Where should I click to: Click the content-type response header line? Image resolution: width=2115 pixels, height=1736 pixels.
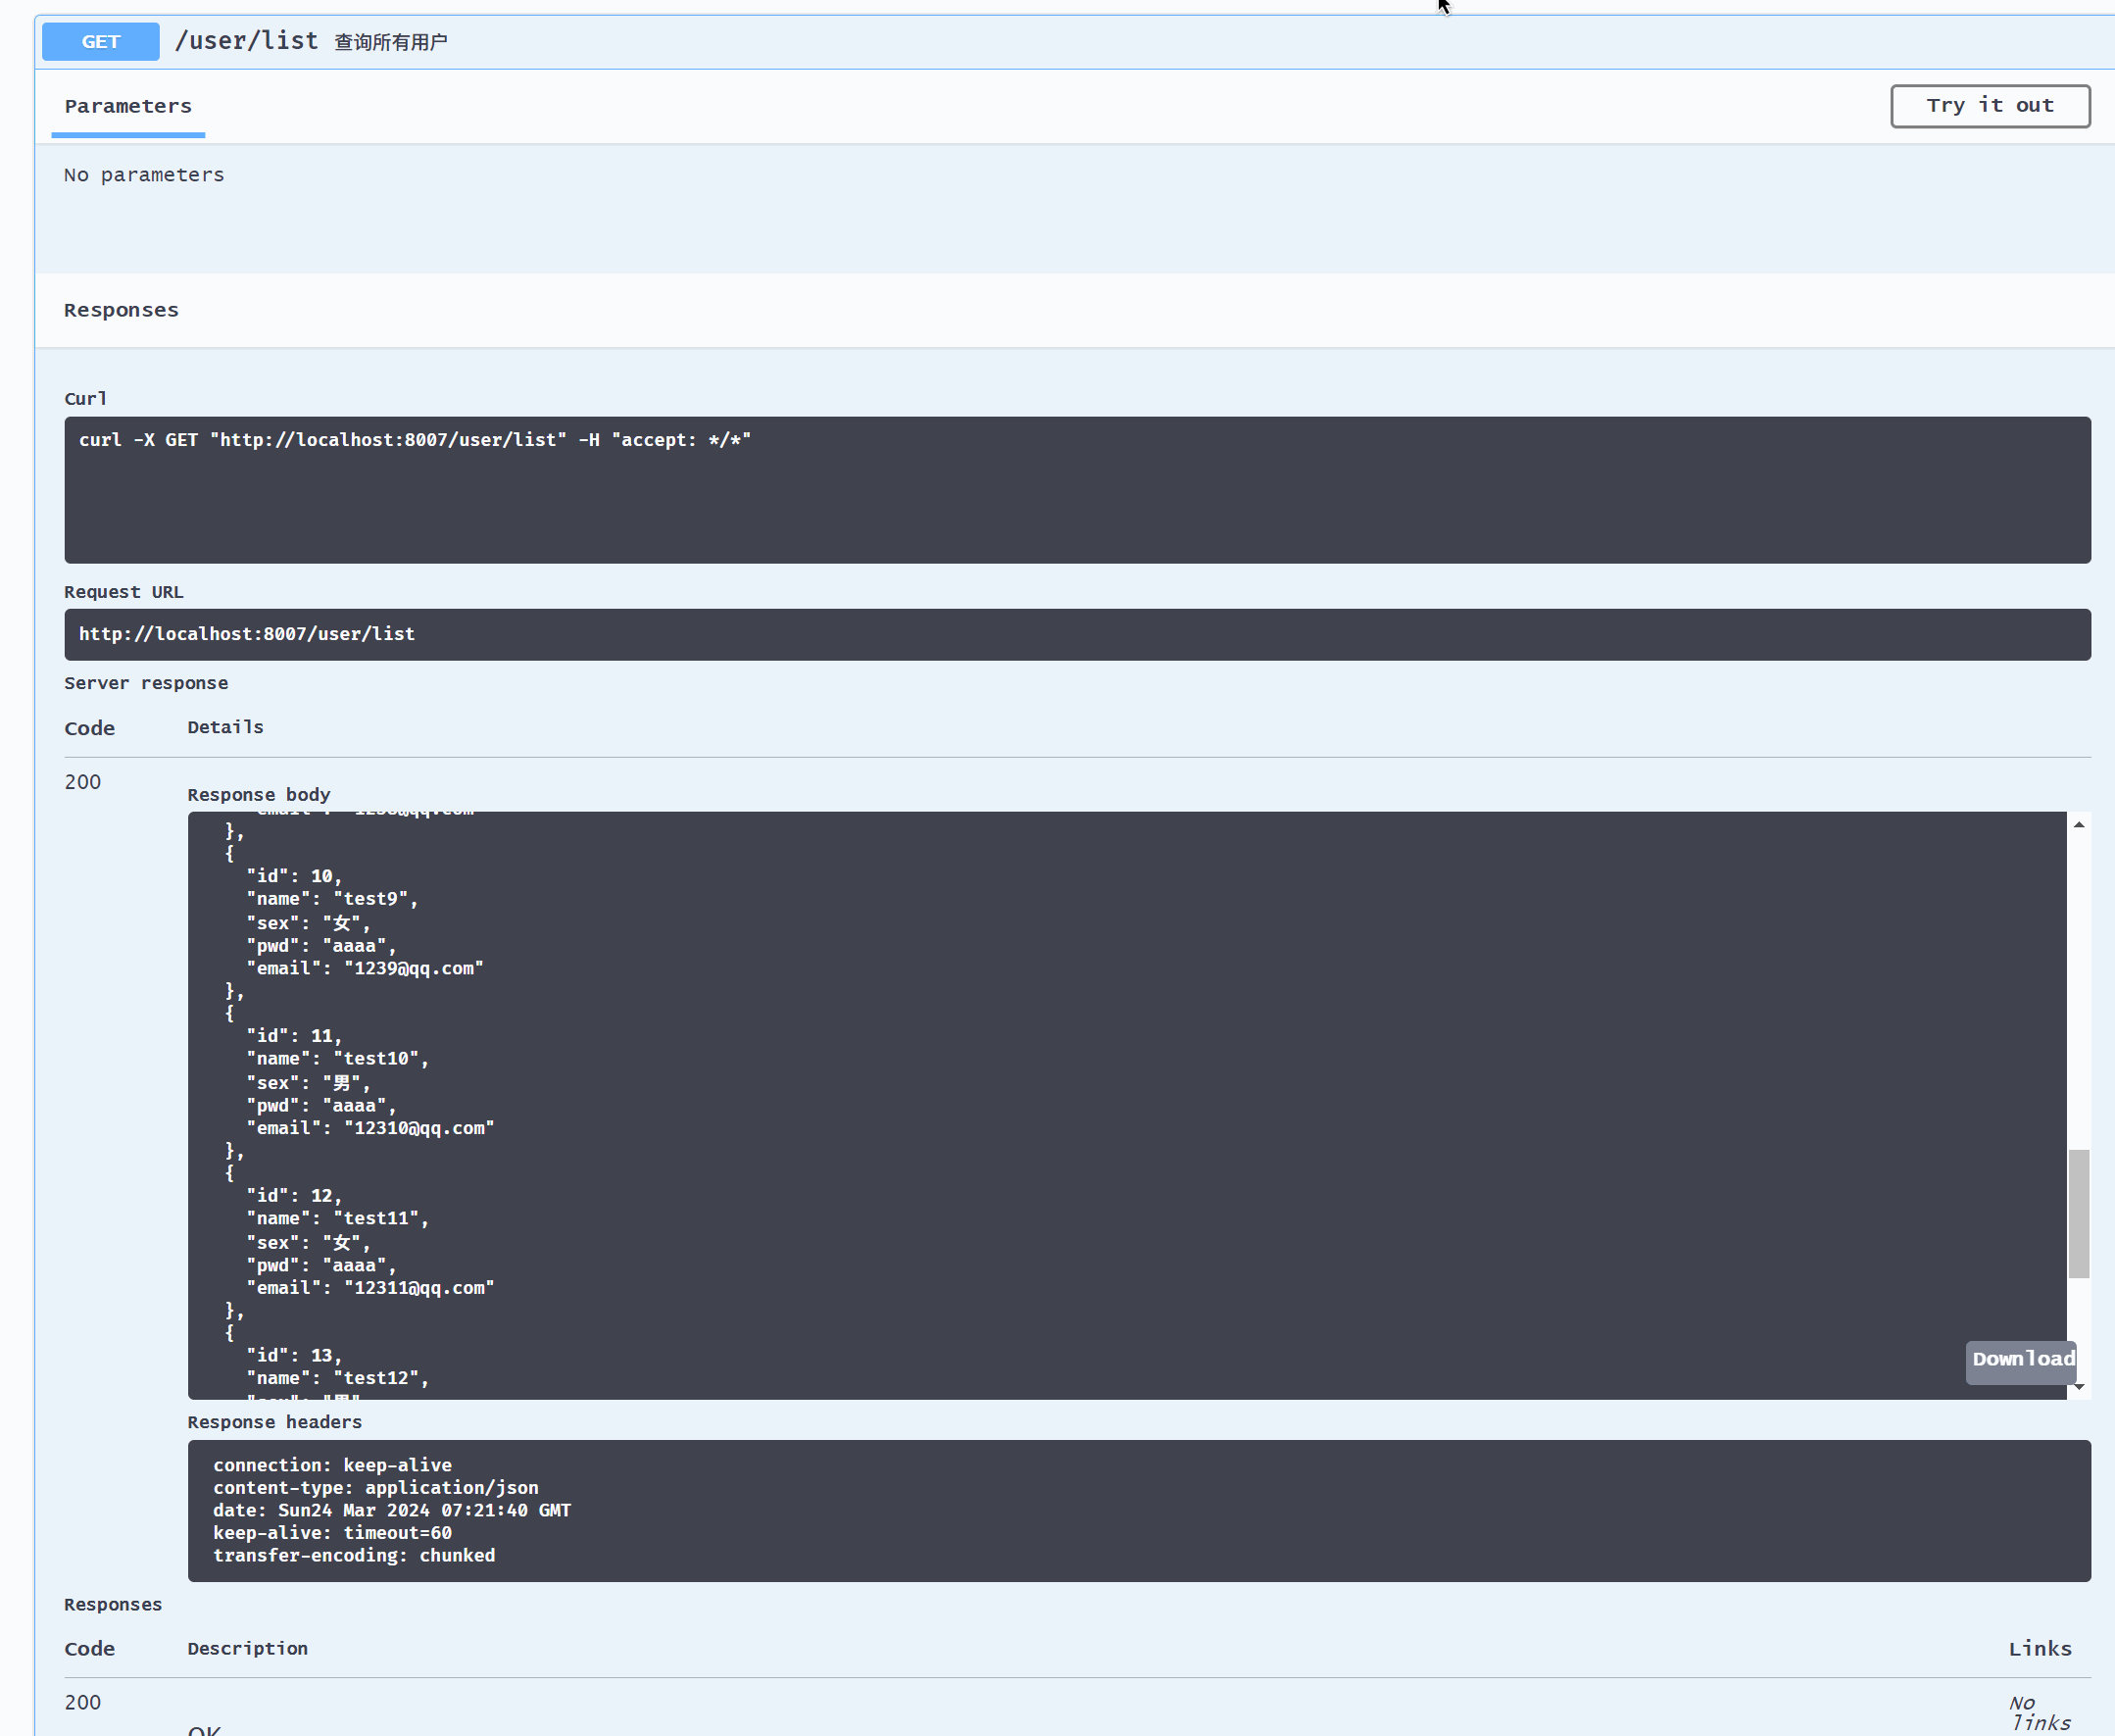pyautogui.click(x=375, y=1488)
